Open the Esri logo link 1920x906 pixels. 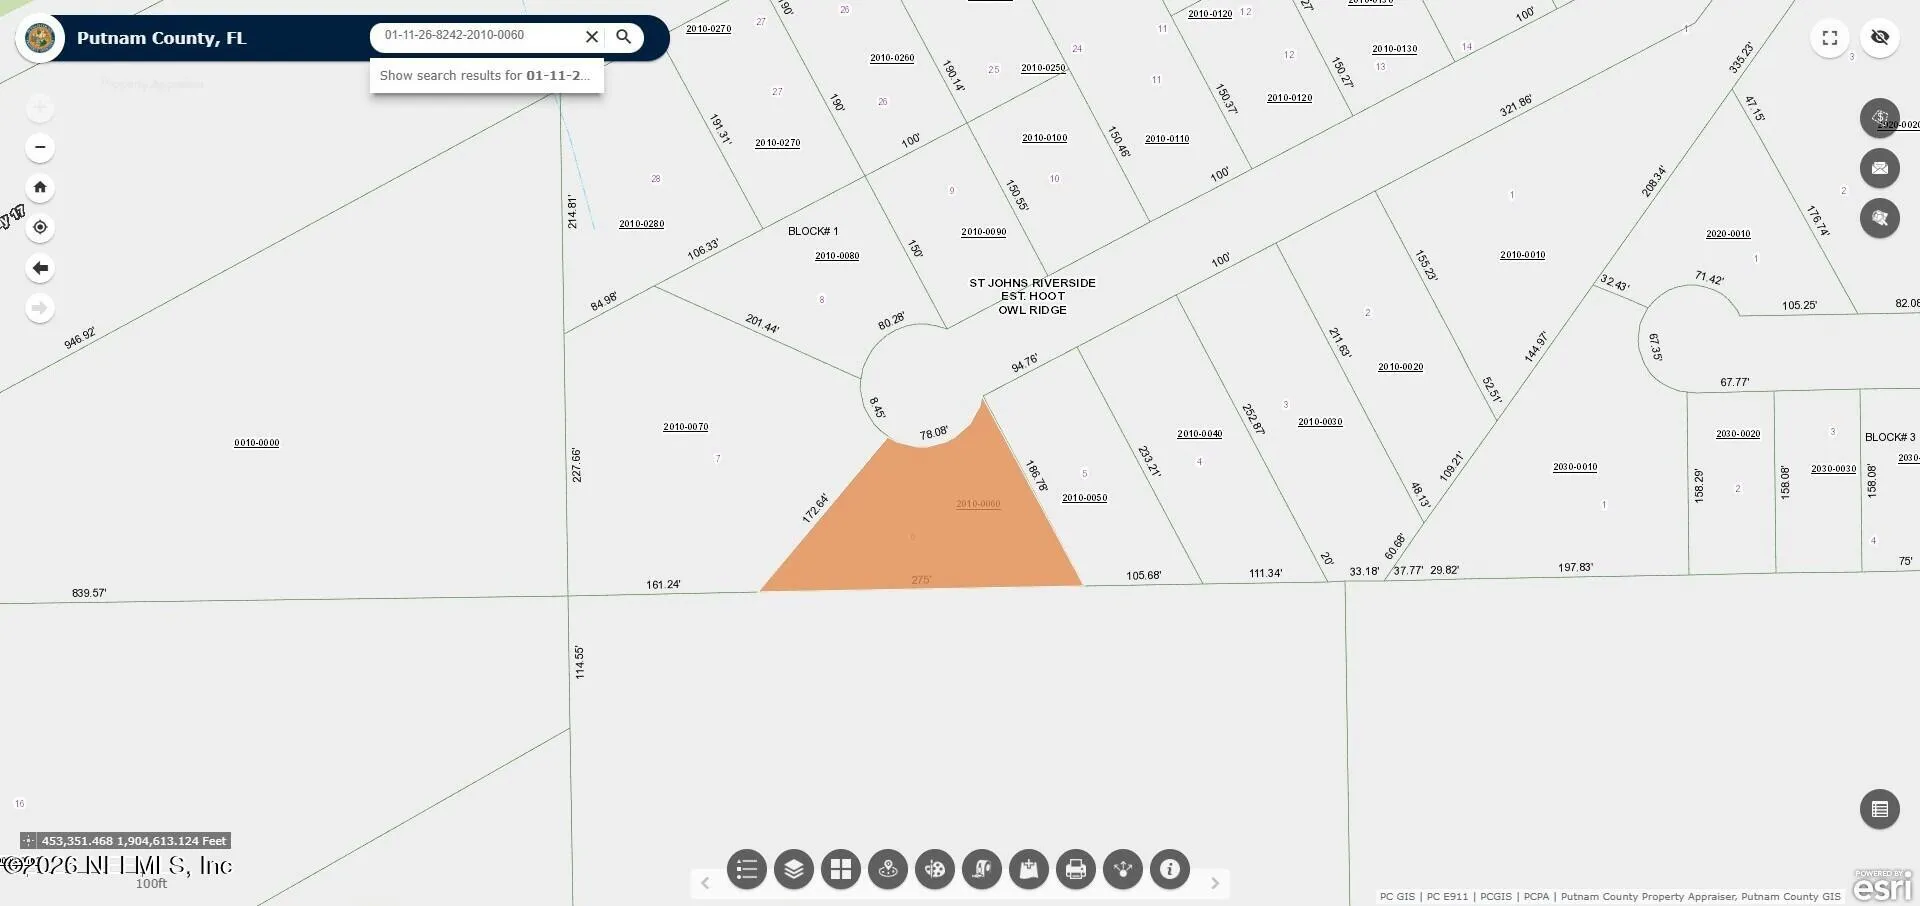1883,885
